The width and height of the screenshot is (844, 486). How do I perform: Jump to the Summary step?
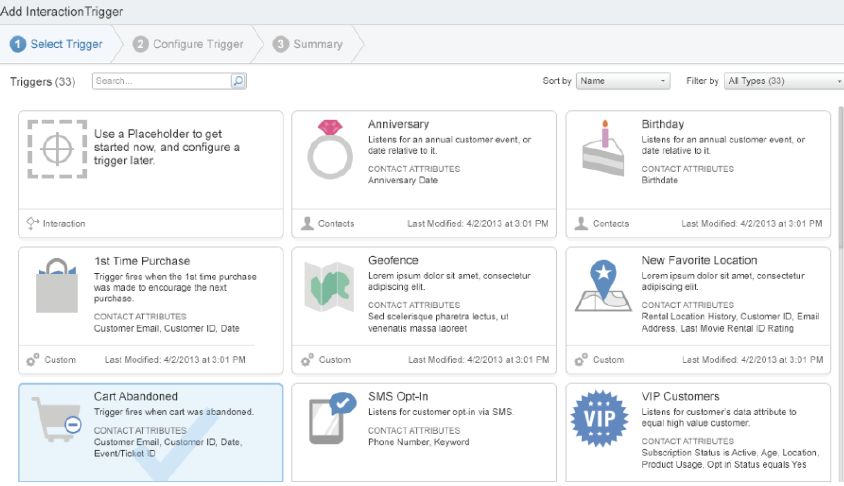click(x=309, y=44)
